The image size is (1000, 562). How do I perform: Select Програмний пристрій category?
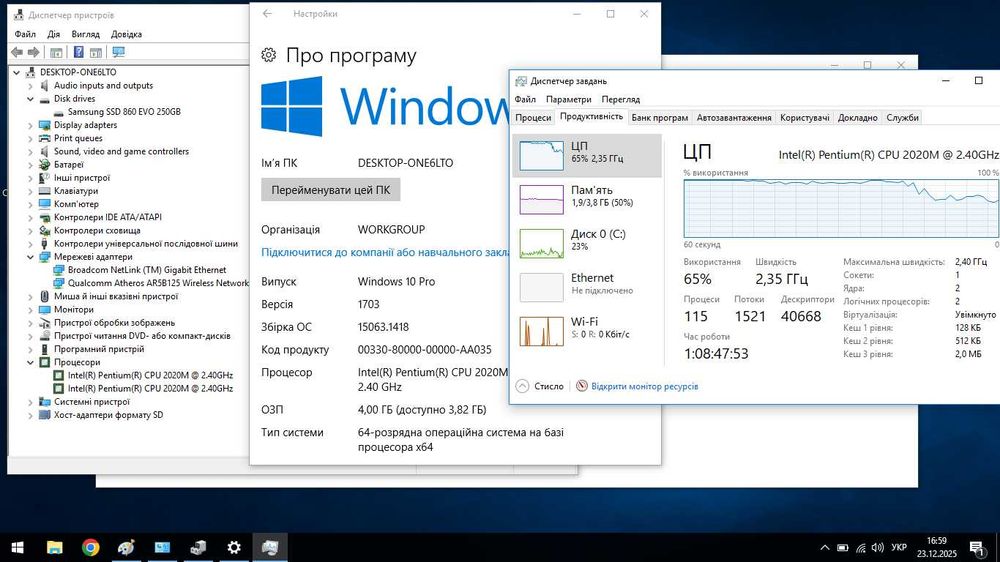click(x=99, y=349)
